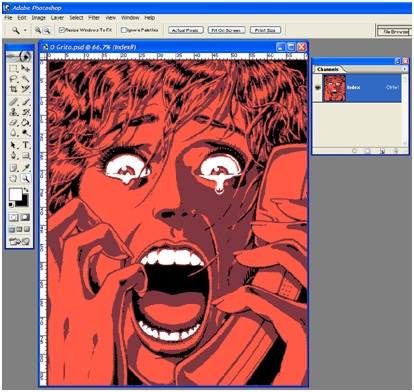Viewport: 414px width, 392px height.
Task: Select the Blur tool
Action: click(14, 133)
